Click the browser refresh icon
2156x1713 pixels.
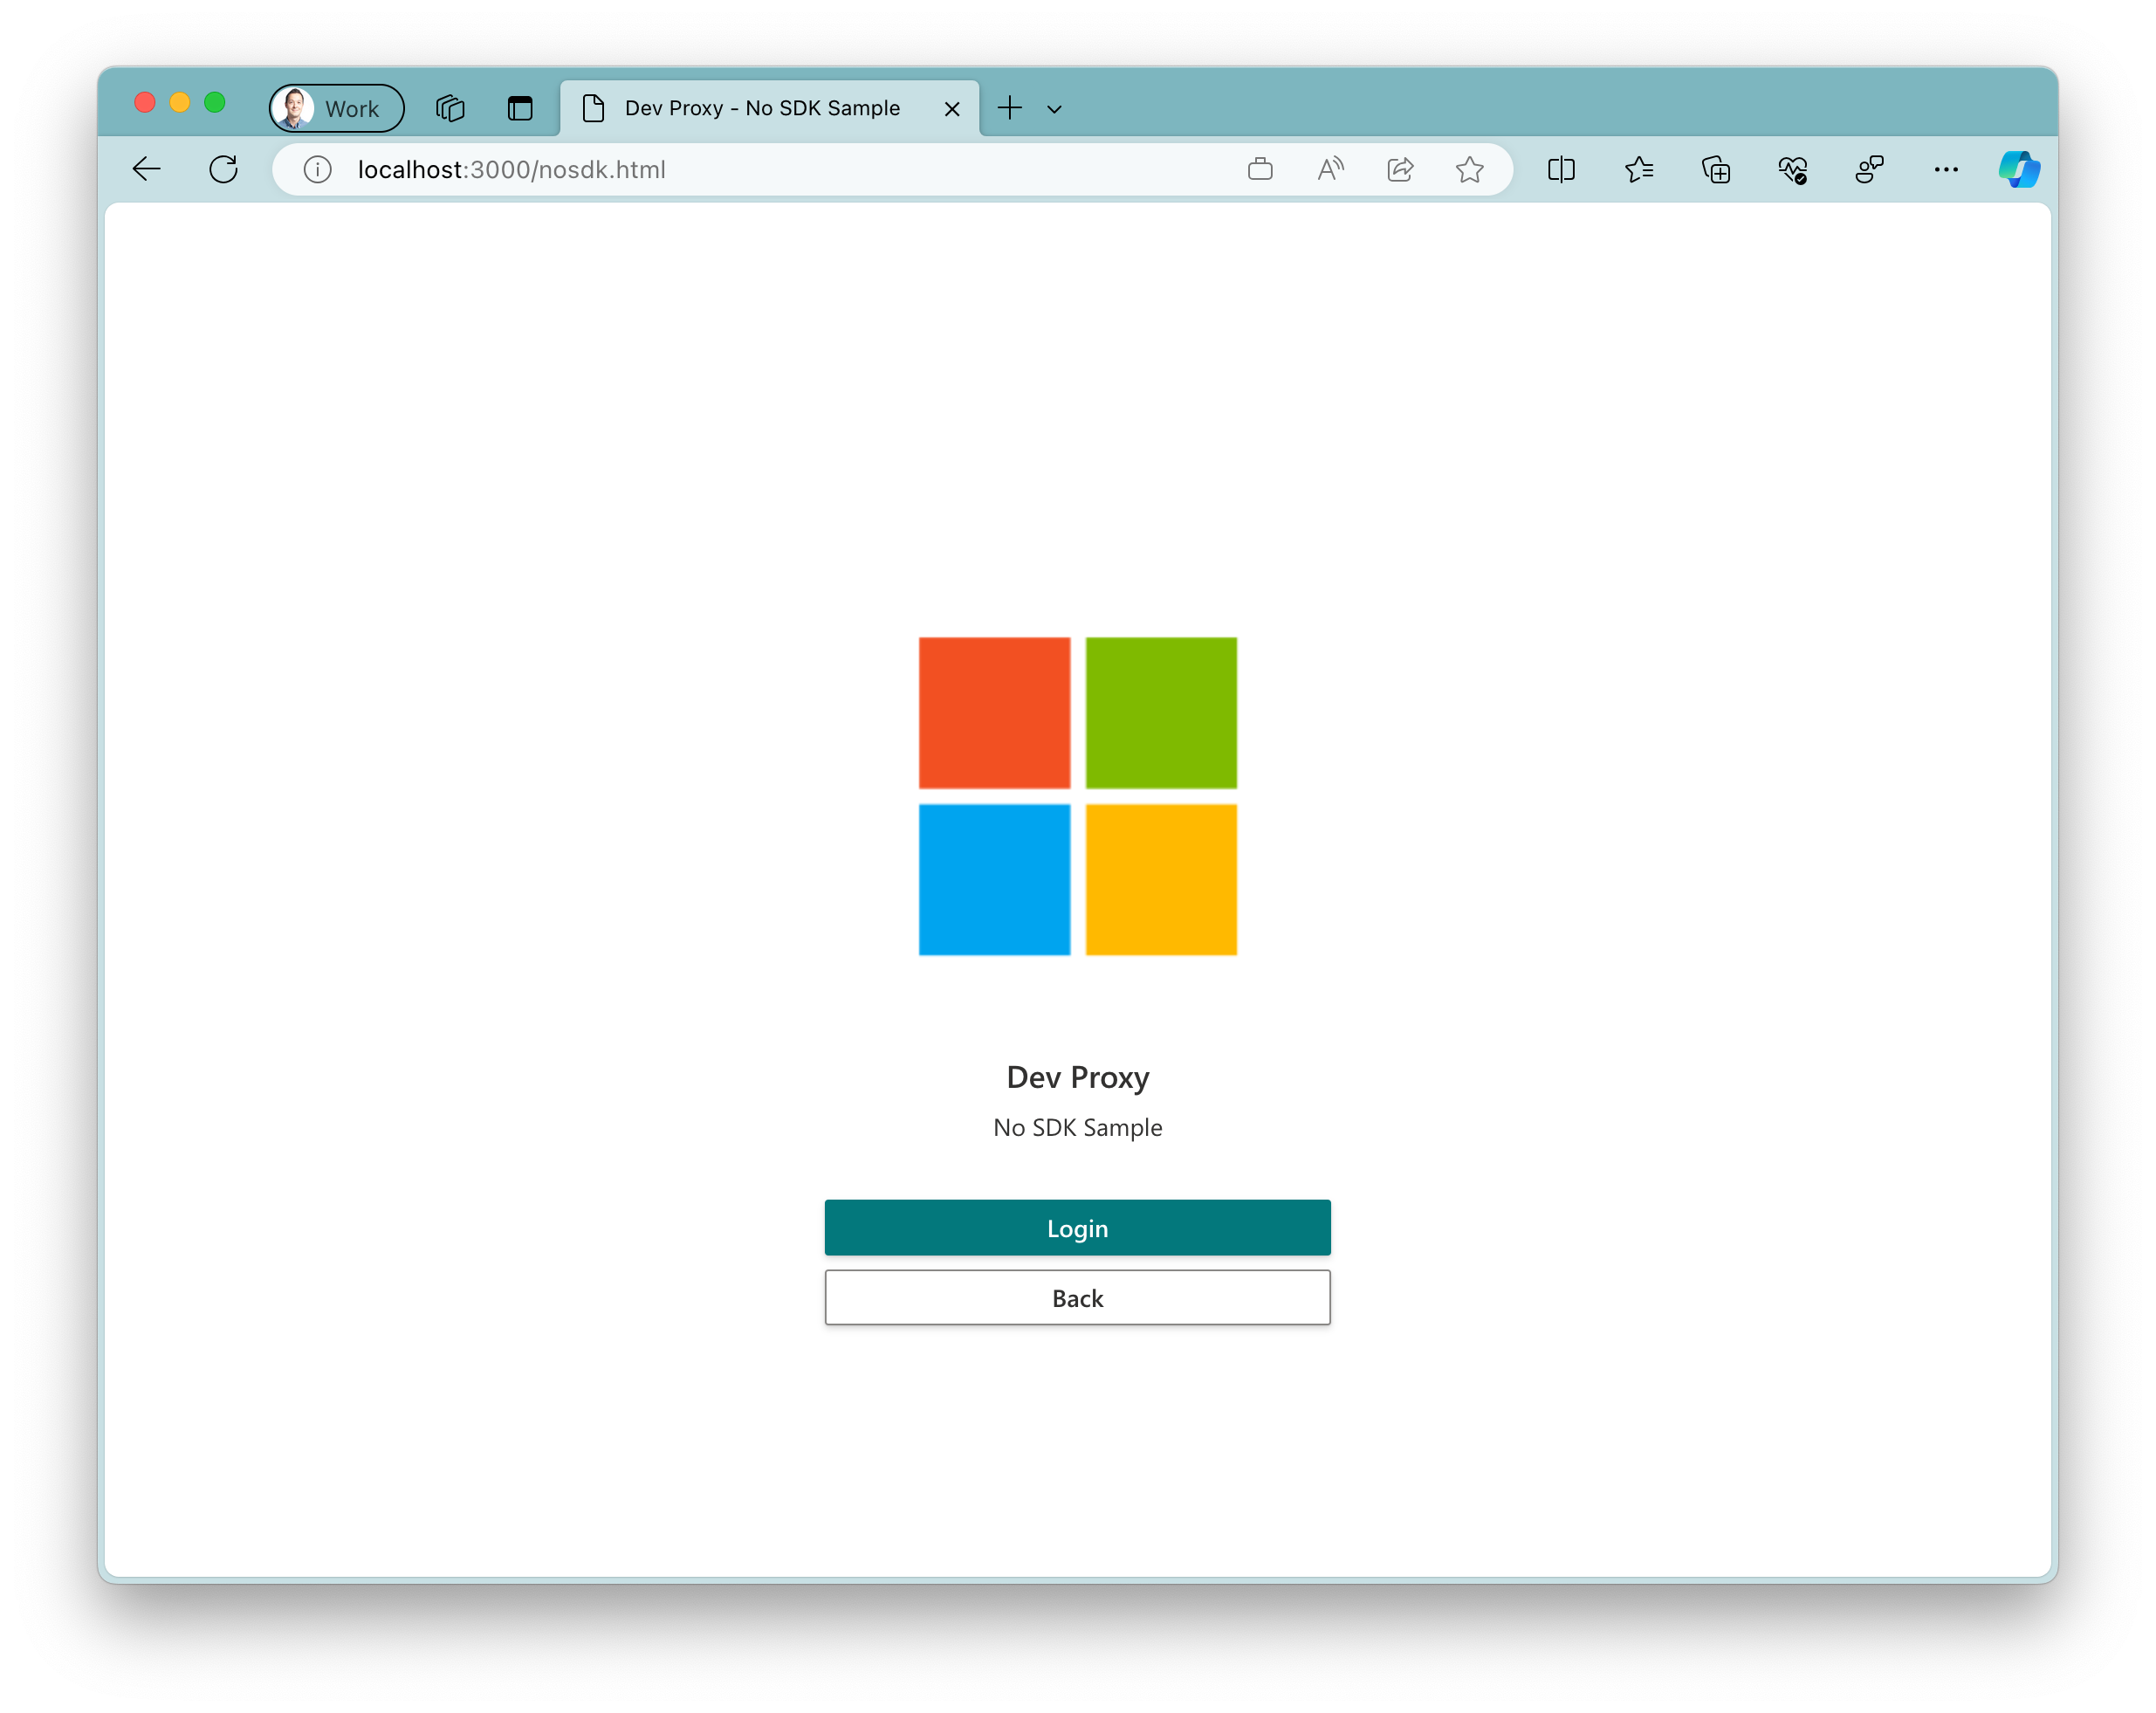223,168
